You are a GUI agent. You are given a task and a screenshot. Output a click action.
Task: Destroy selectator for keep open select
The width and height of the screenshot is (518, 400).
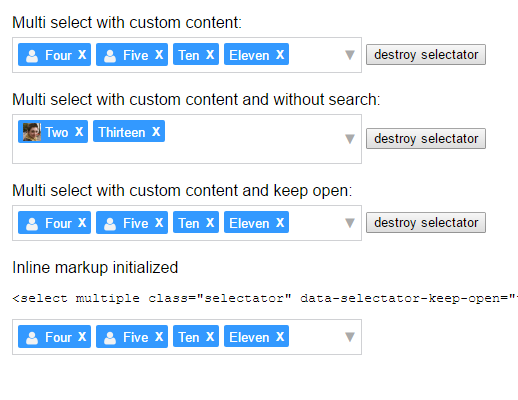(426, 223)
